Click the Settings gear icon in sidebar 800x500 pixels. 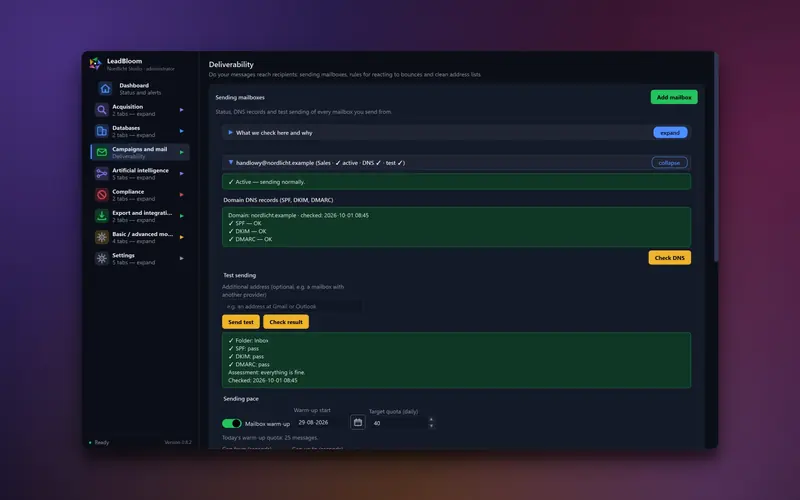coord(102,258)
